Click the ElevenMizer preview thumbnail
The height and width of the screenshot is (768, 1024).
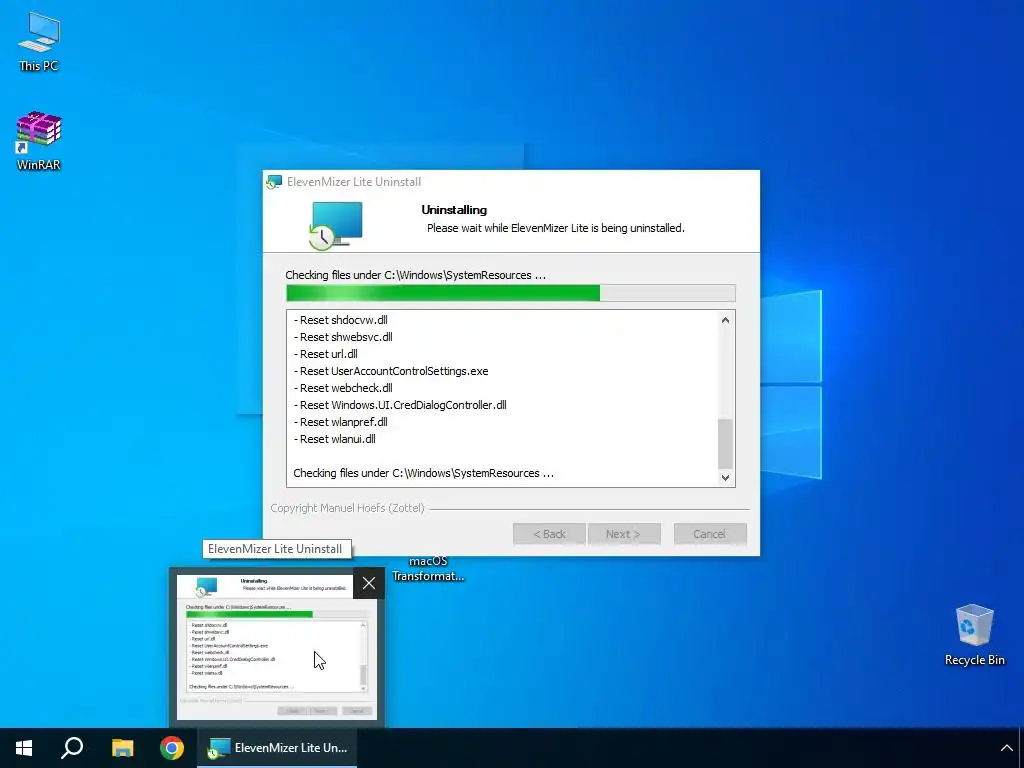pos(277,647)
